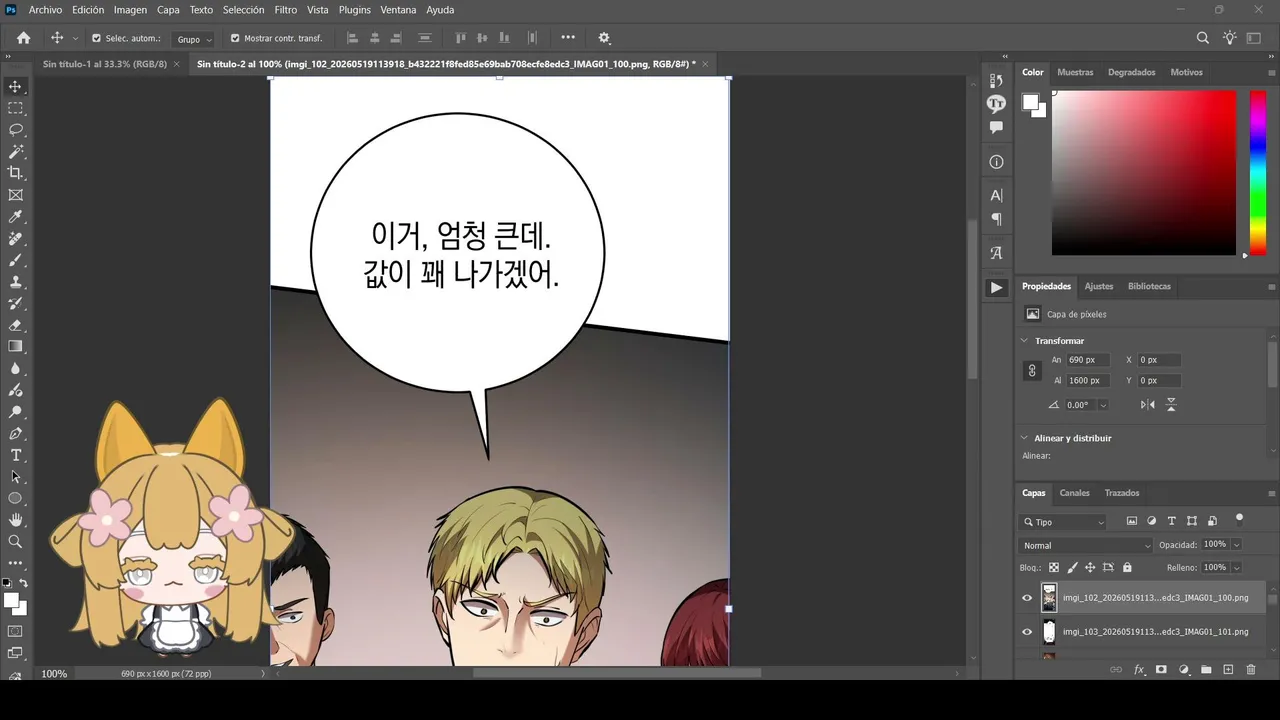Image resolution: width=1280 pixels, height=720 pixels.
Task: Flip horizontally in Transformar section
Action: click(x=1148, y=405)
